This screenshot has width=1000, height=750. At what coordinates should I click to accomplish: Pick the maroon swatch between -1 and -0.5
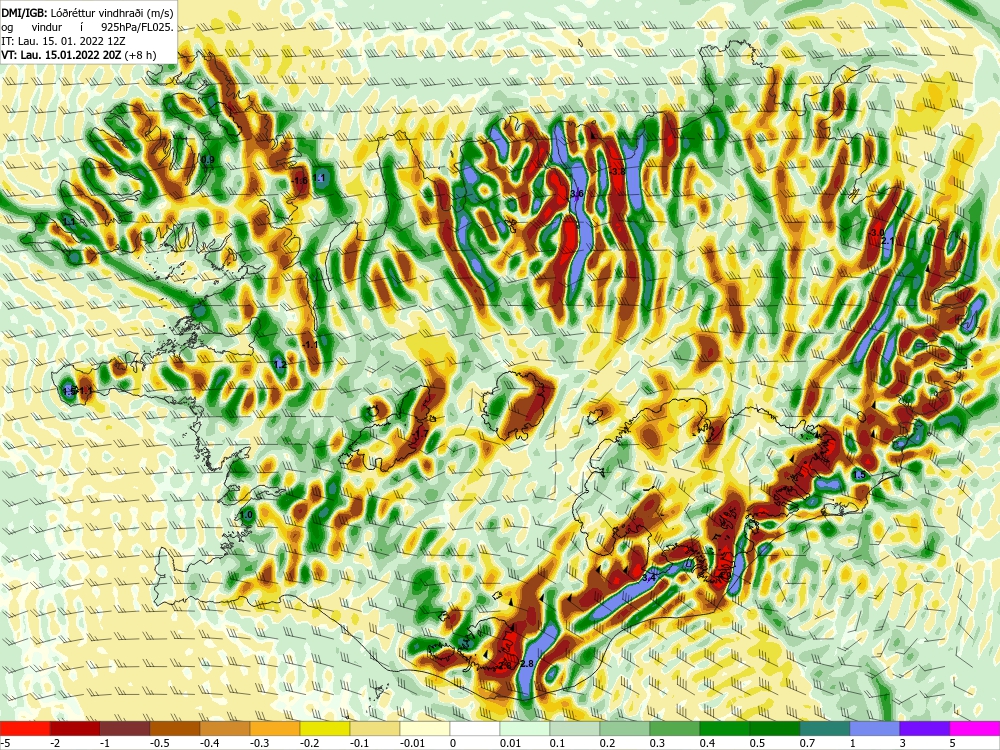125,728
